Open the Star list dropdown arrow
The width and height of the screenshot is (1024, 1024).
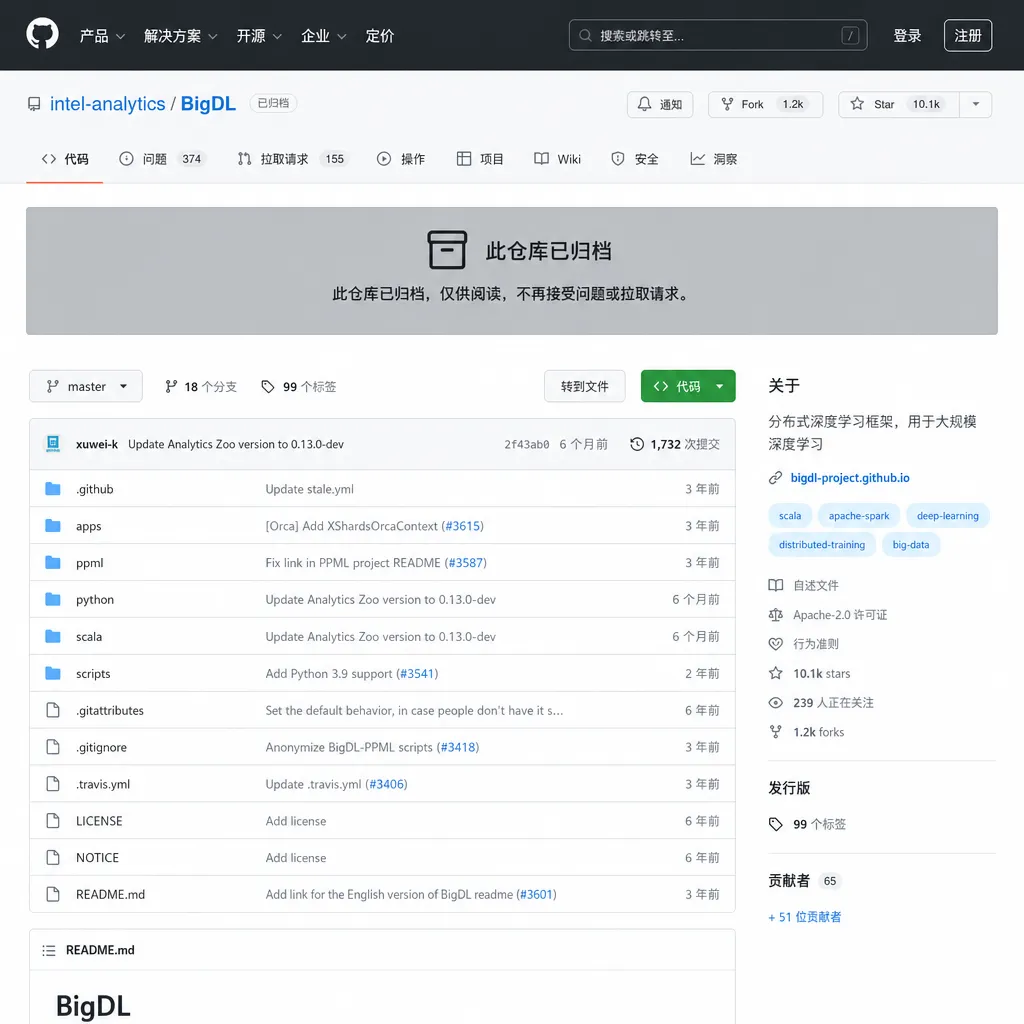tap(976, 104)
